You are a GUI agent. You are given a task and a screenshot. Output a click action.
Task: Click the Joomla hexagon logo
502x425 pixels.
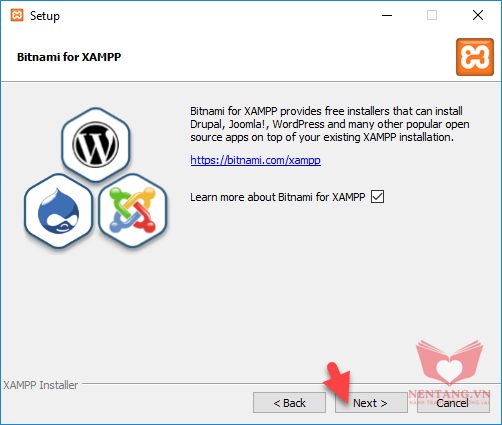(x=133, y=211)
